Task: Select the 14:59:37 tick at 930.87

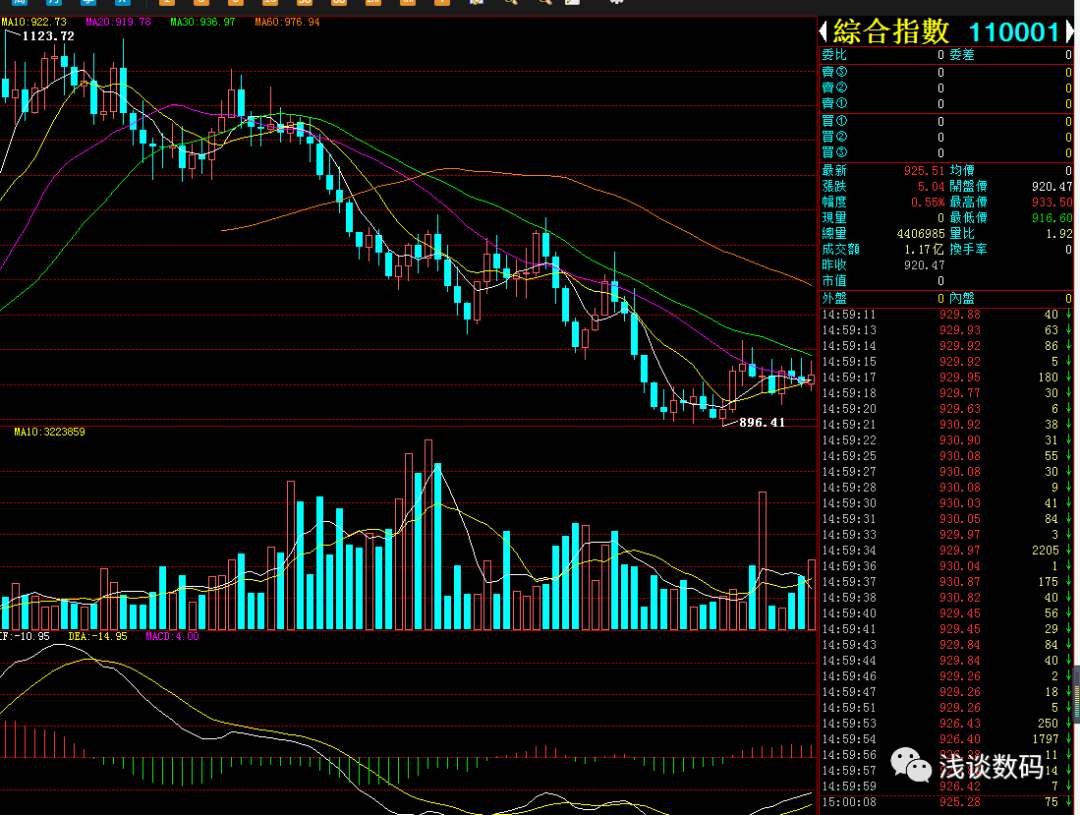Action: pyautogui.click(x=946, y=582)
